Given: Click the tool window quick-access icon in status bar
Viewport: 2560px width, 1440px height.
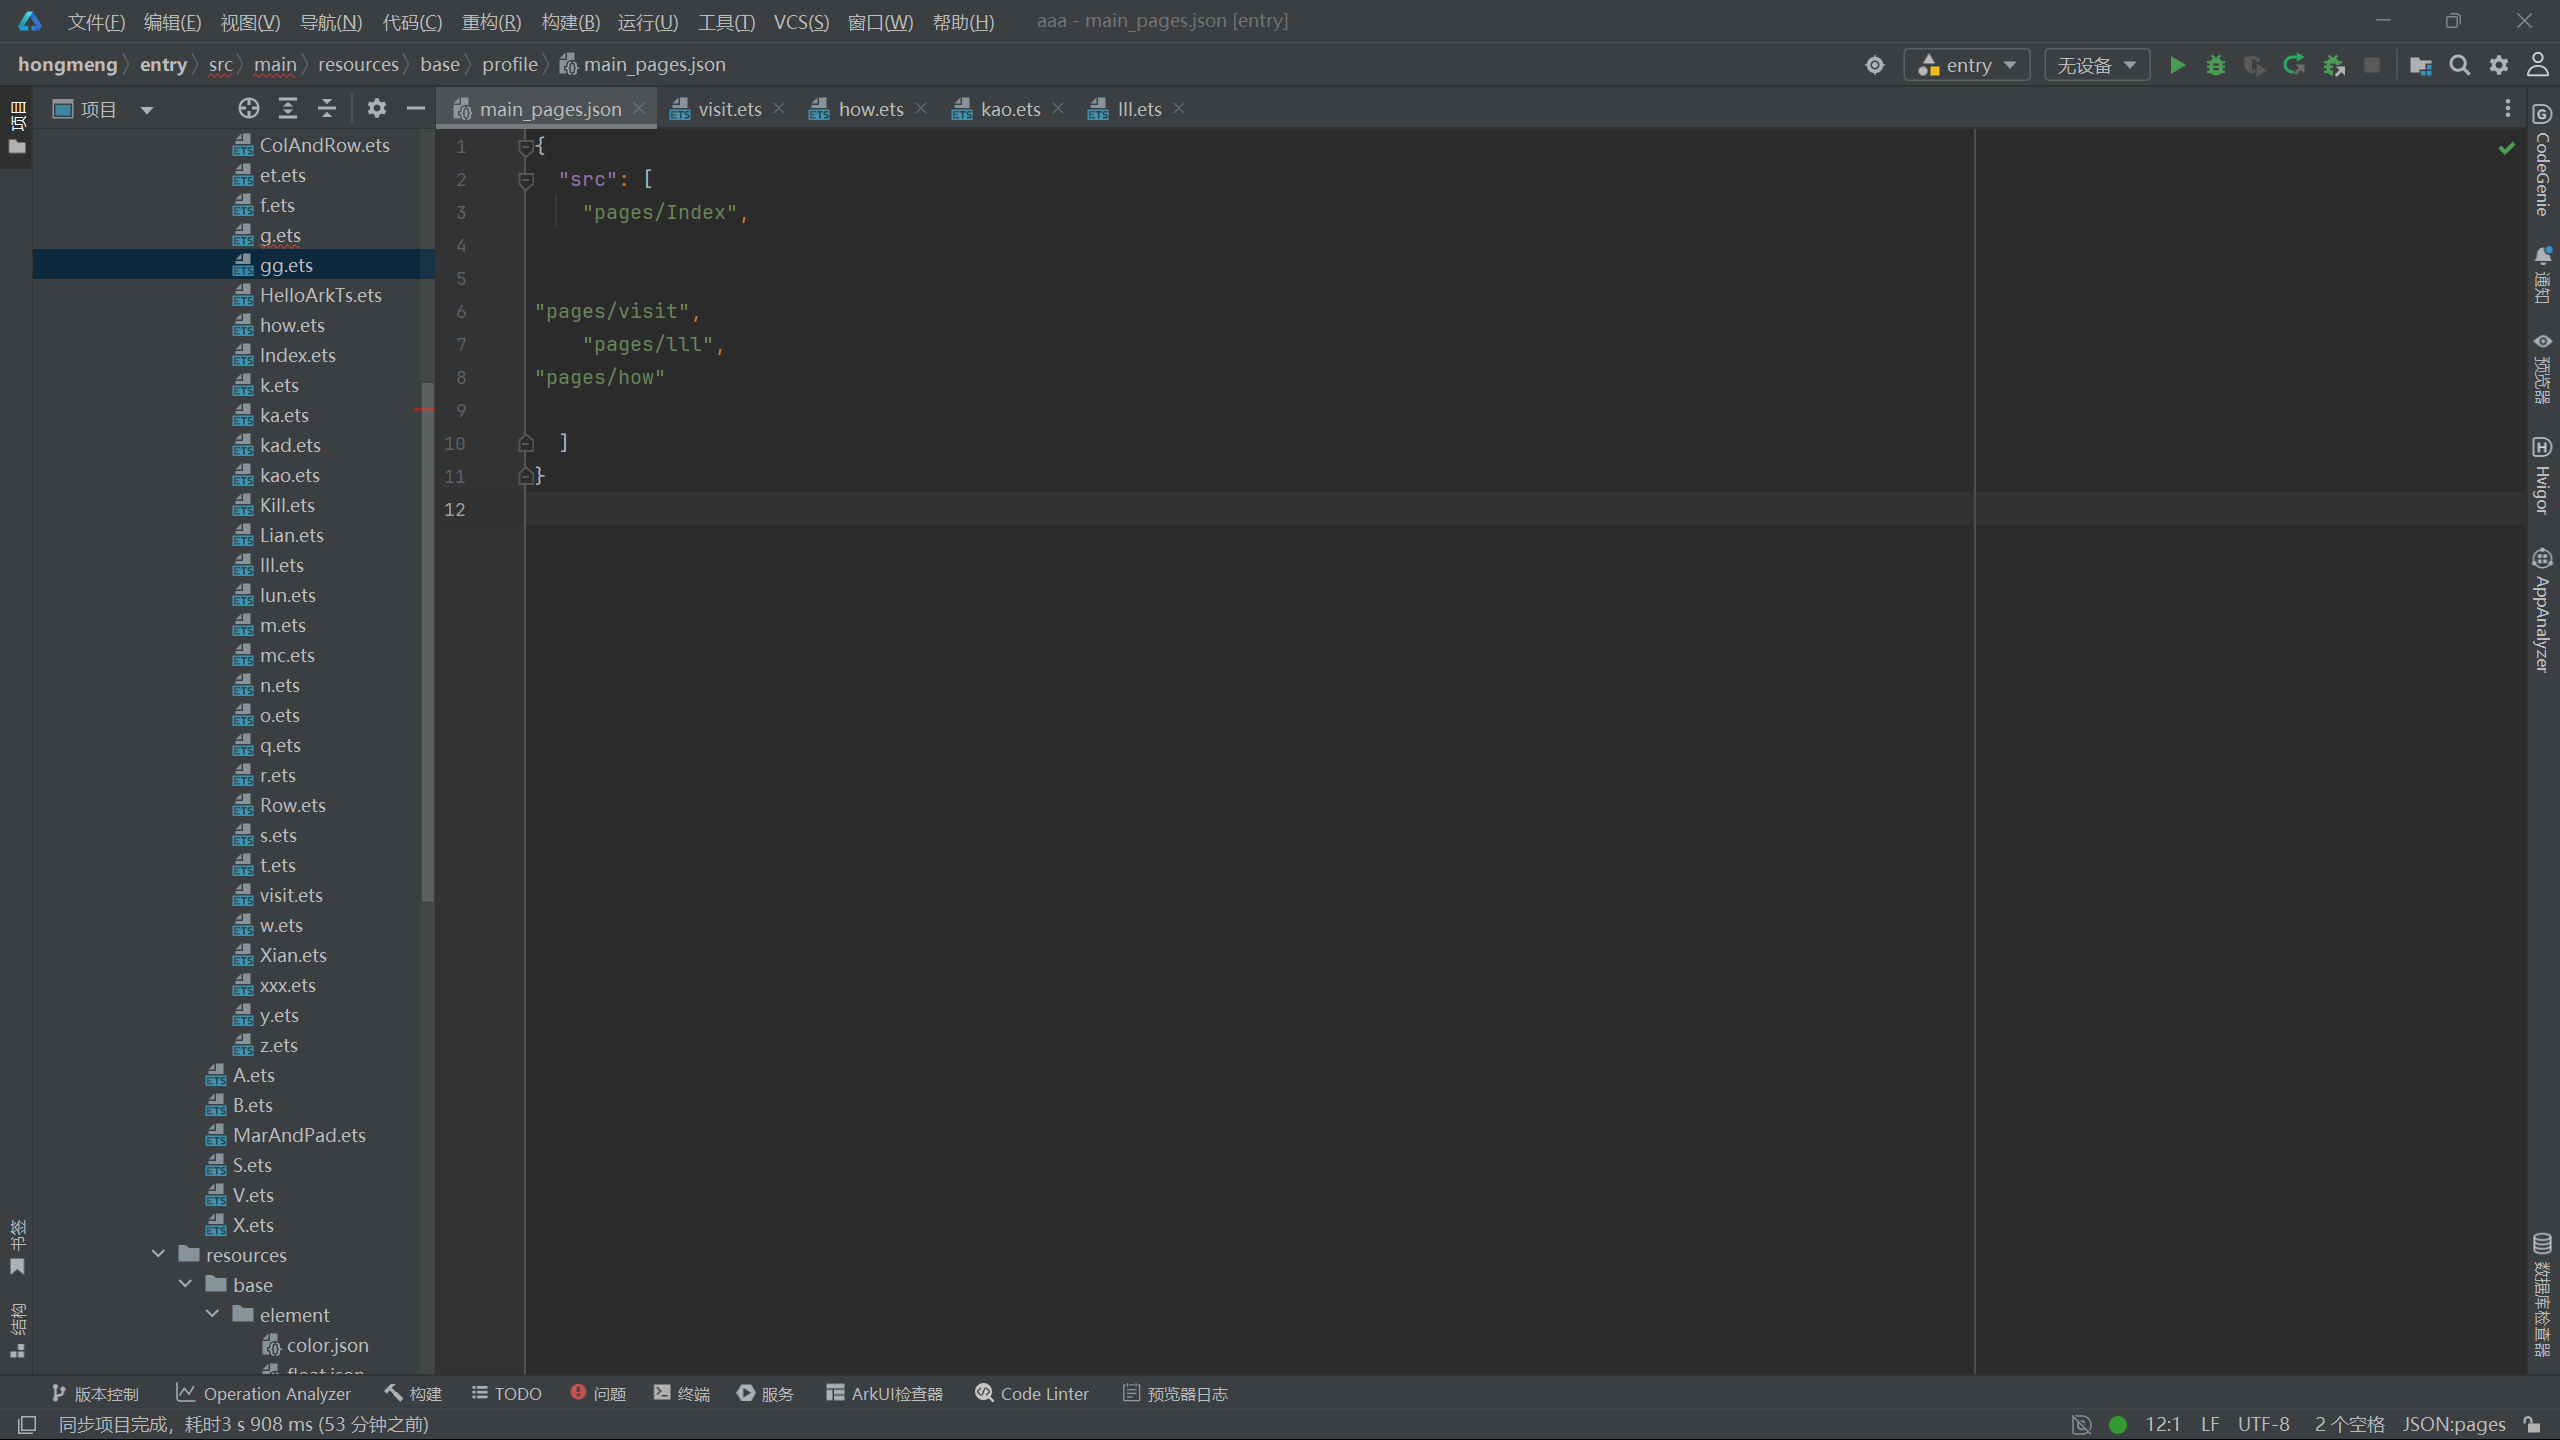Looking at the screenshot, I should point(27,1424).
